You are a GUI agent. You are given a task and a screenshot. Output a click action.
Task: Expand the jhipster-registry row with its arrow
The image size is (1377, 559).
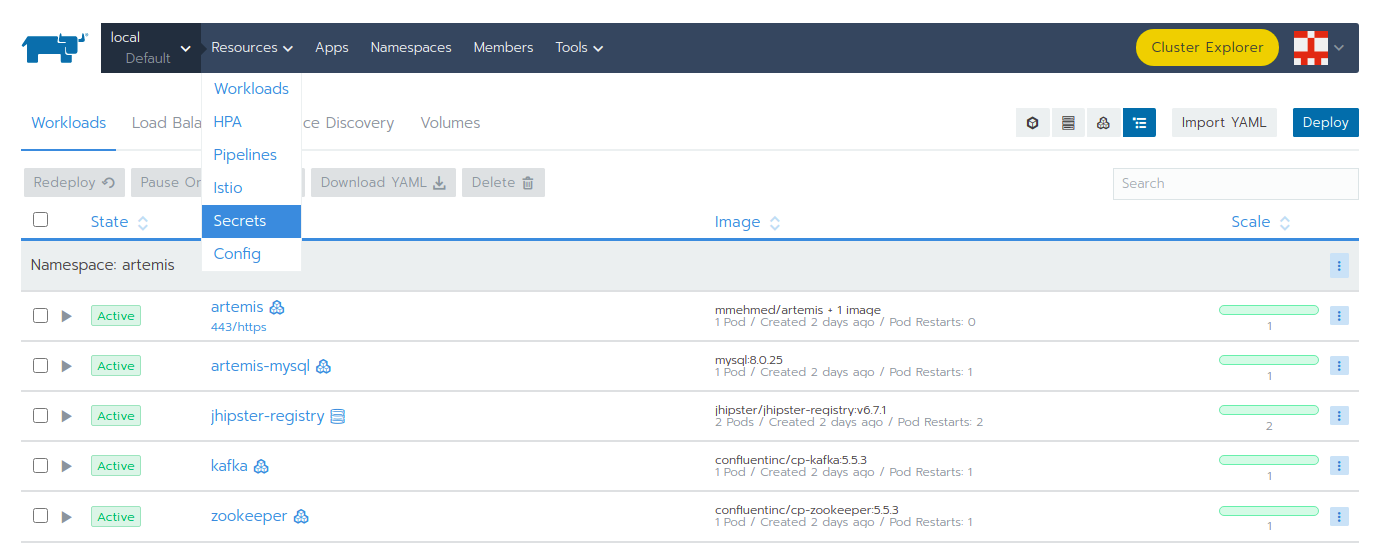click(67, 416)
